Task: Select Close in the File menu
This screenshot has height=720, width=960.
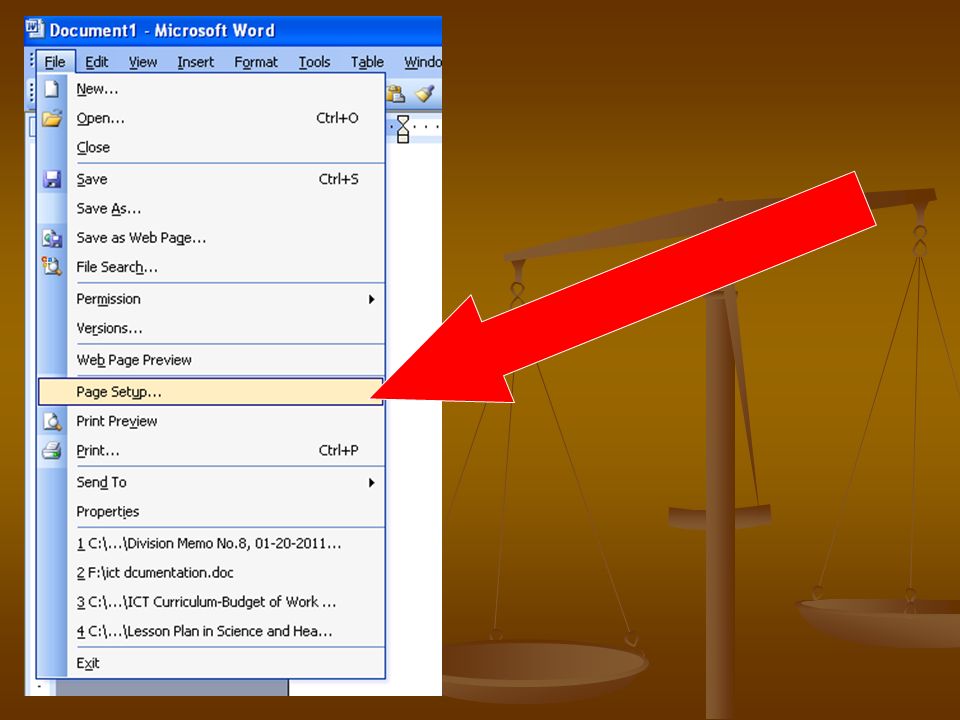Action: [211, 148]
